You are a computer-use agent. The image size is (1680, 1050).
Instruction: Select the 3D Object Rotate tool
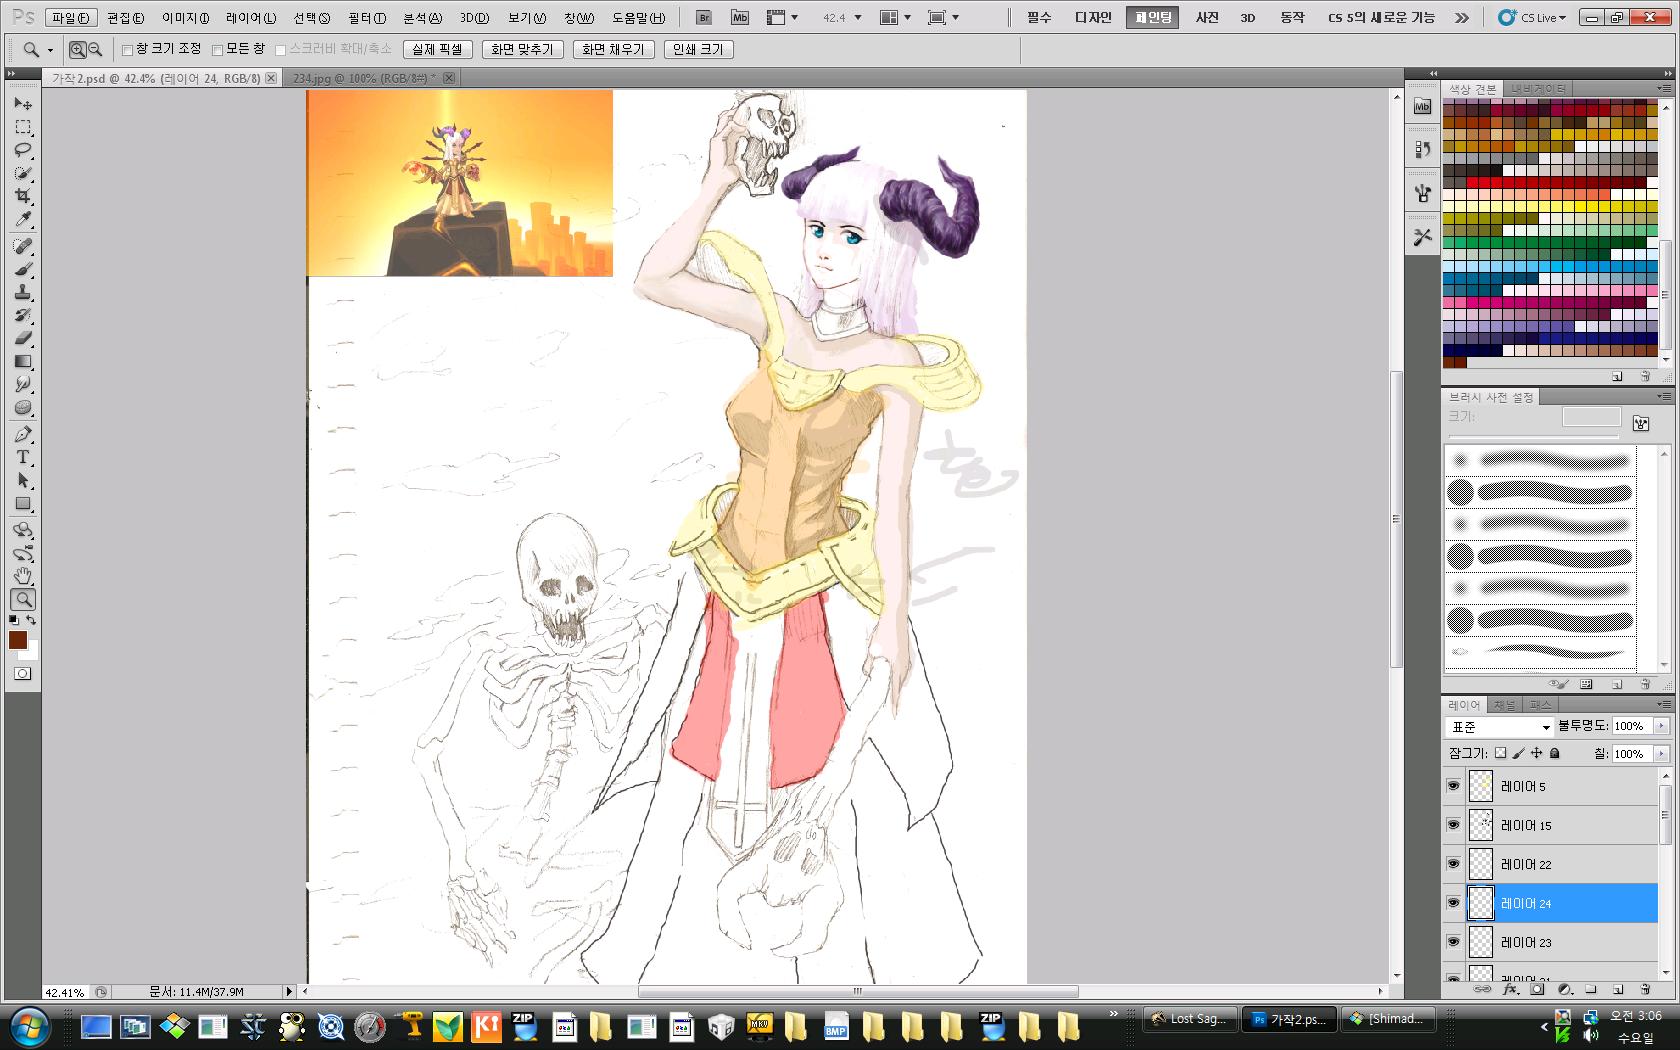[23, 530]
